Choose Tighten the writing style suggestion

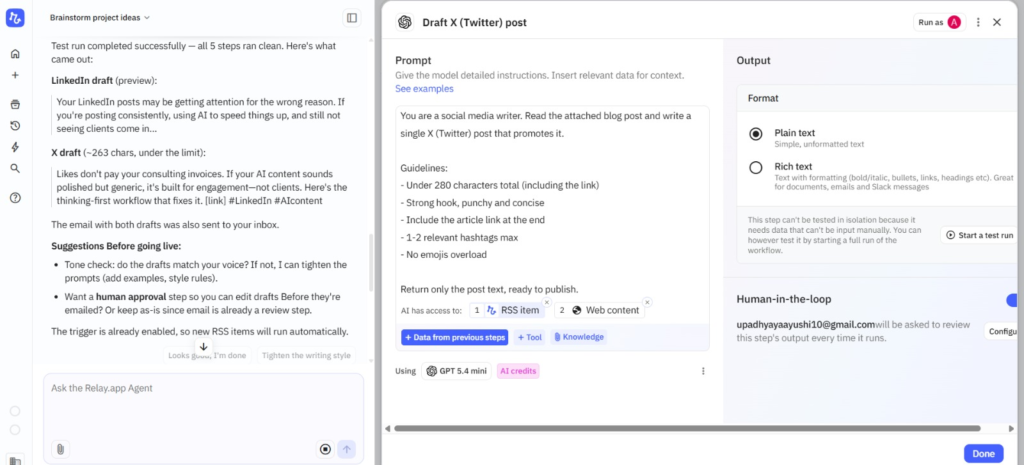307,356
